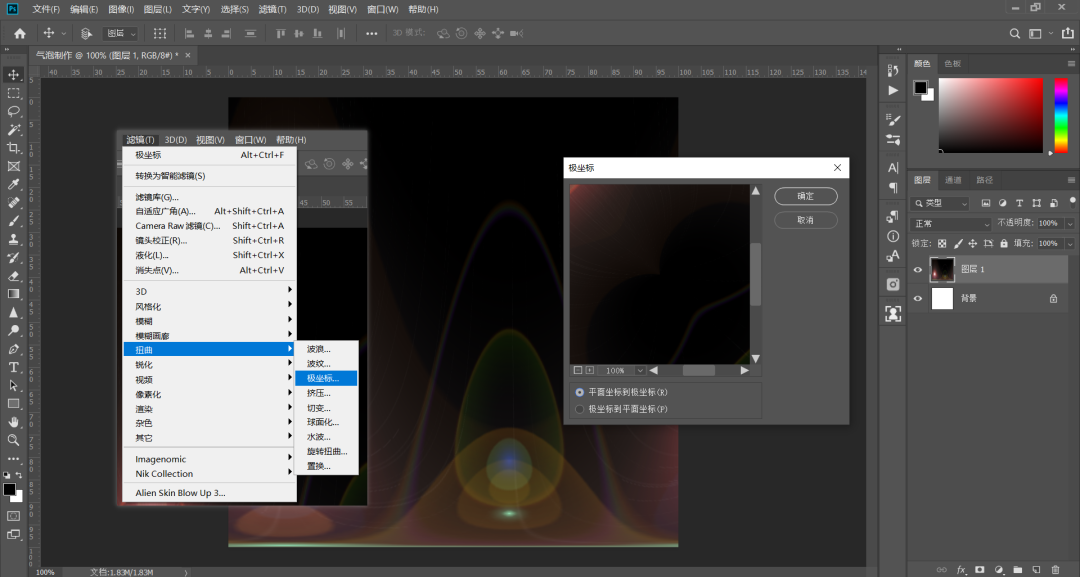Viewport: 1080px width, 577px height.
Task: Click 确定 in the 极坐标 dialog
Action: pos(805,196)
